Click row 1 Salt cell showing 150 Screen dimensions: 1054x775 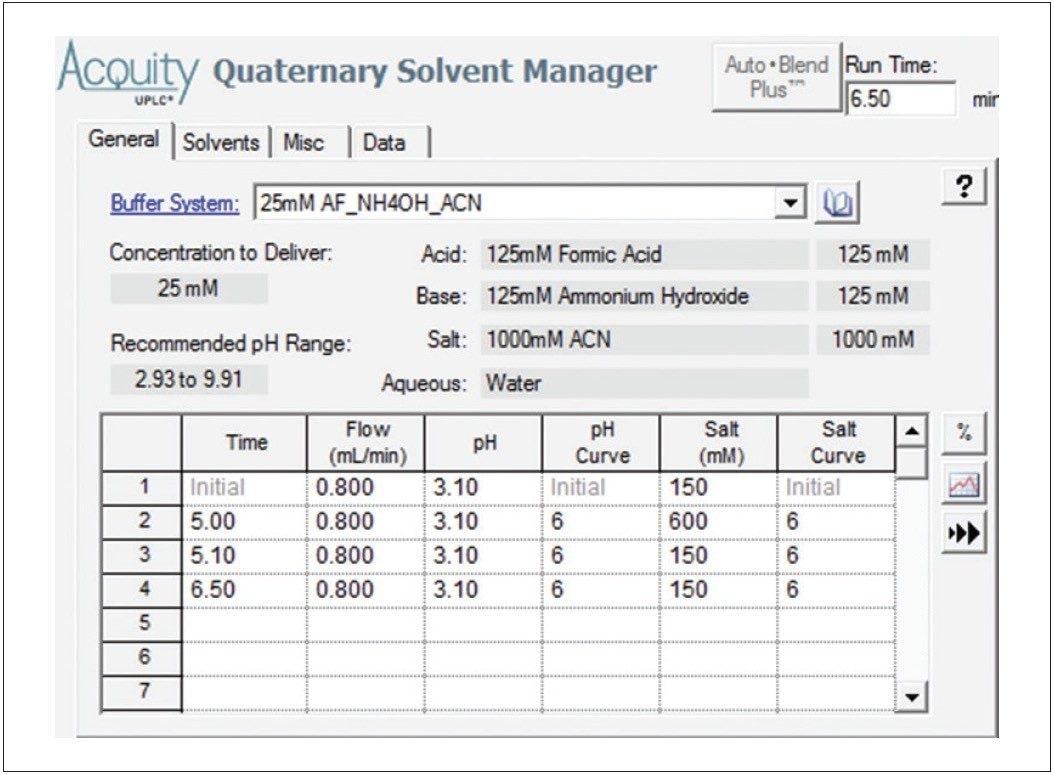click(x=719, y=488)
